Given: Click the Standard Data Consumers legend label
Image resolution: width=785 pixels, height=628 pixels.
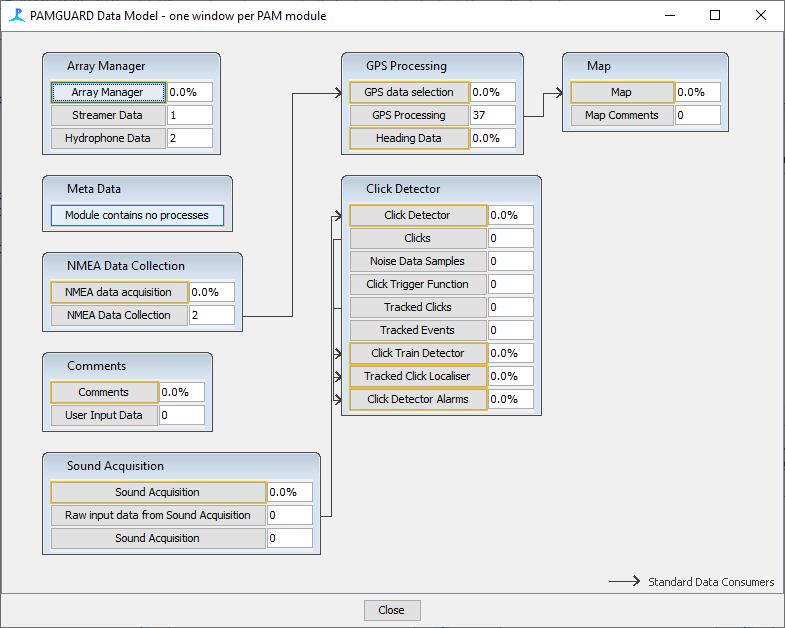Looking at the screenshot, I should [x=711, y=582].
